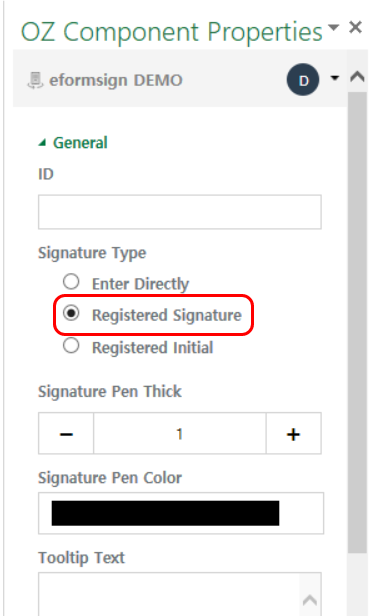The image size is (375, 616).
Task: Click the vertical scrollbar thumb
Action: 357,323
